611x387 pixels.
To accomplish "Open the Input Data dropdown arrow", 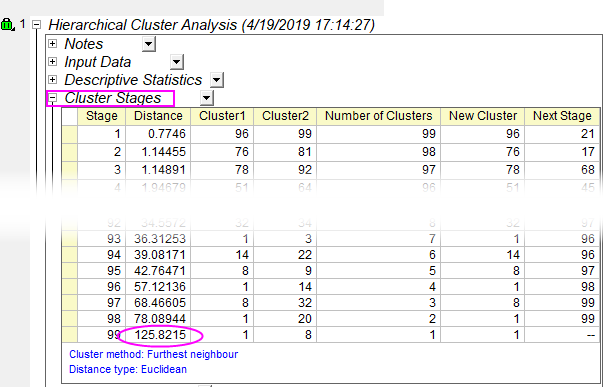I will pos(177,62).
